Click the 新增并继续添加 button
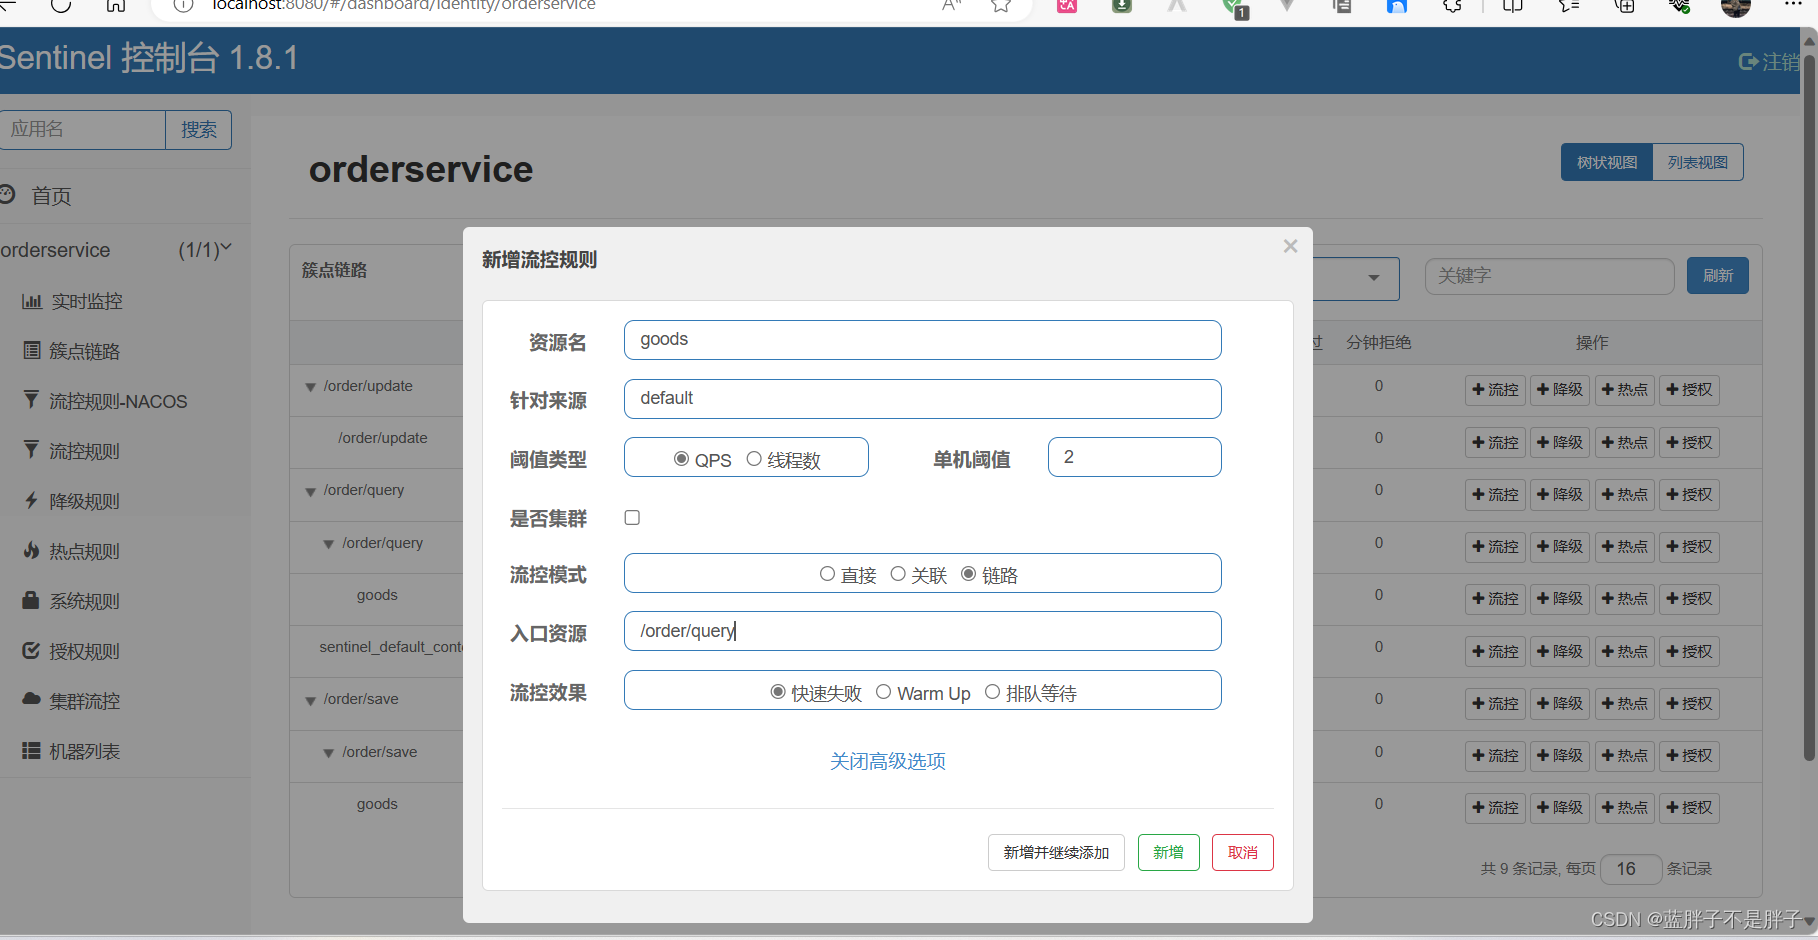Viewport: 1818px width, 940px height. (x=1056, y=852)
